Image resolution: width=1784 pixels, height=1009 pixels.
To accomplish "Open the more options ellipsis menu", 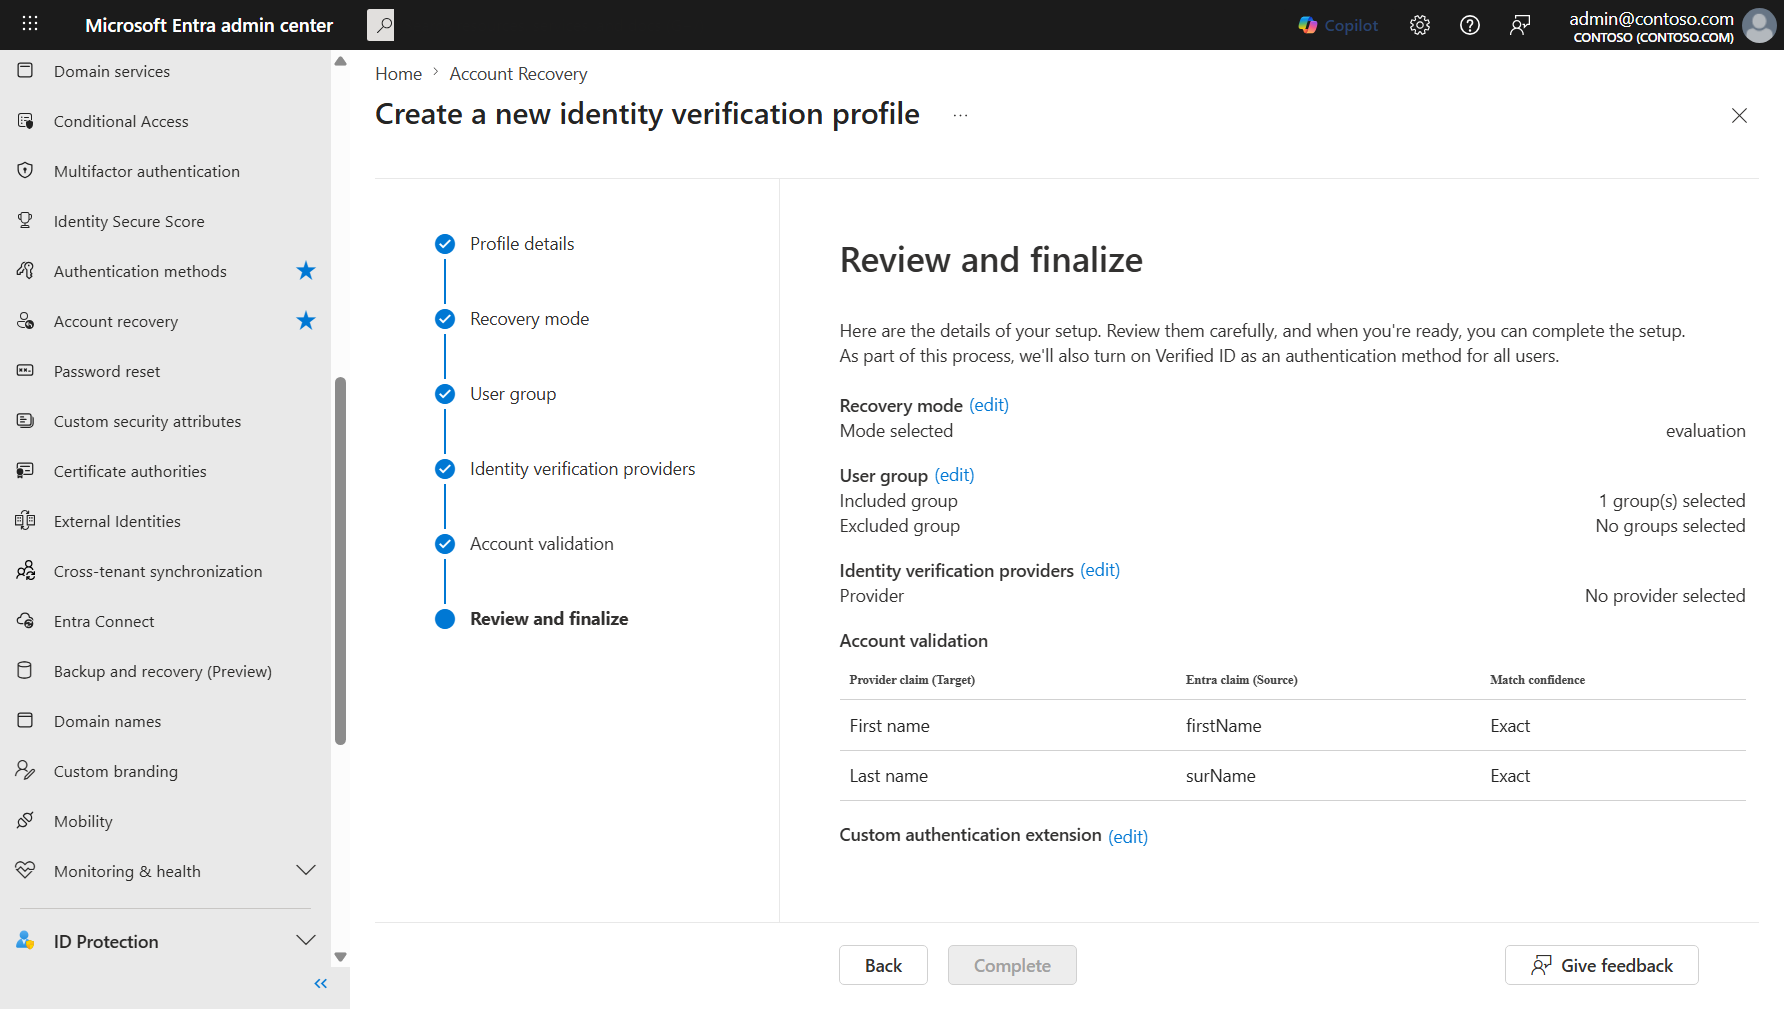I will [960, 115].
